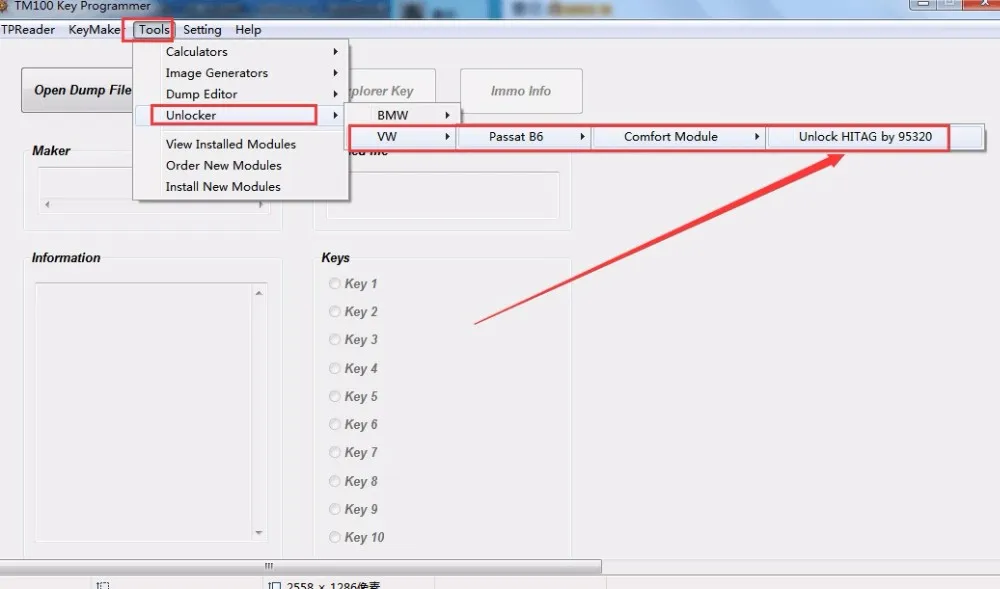
Task: Select Key 7 radio button
Action: click(x=334, y=453)
